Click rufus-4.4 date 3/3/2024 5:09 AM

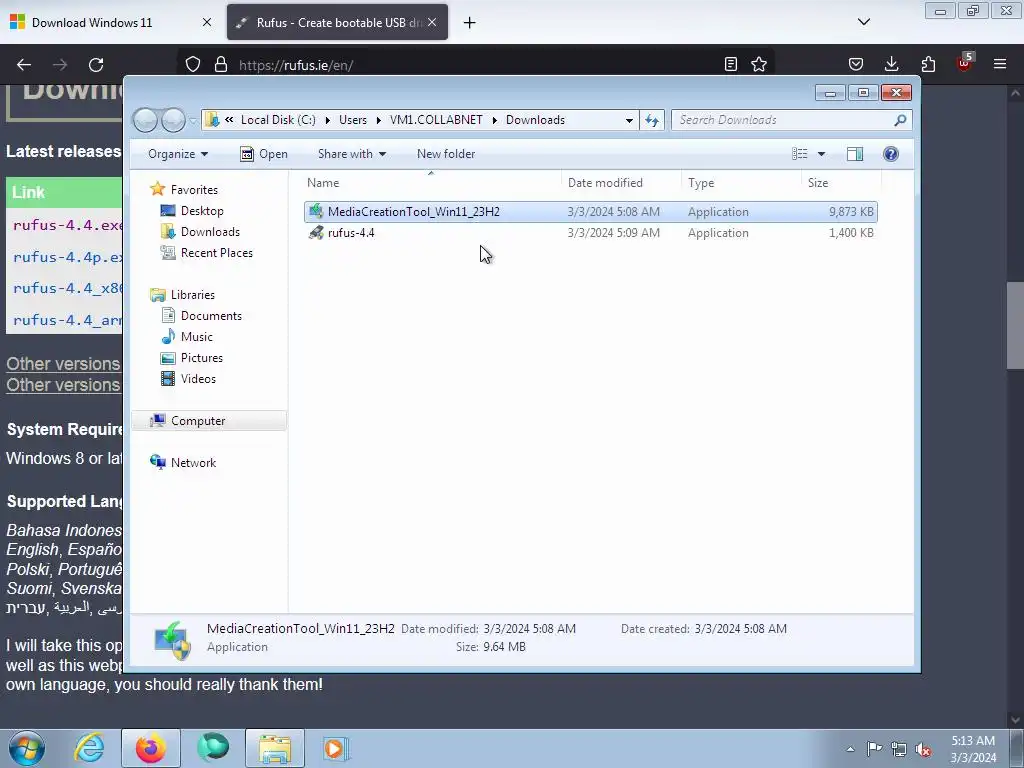(614, 232)
